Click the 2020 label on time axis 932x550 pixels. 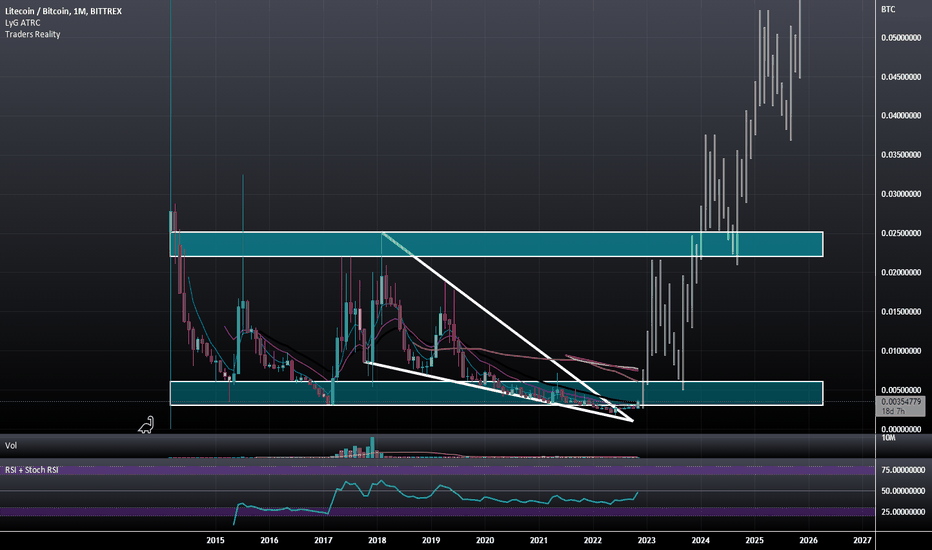click(485, 540)
